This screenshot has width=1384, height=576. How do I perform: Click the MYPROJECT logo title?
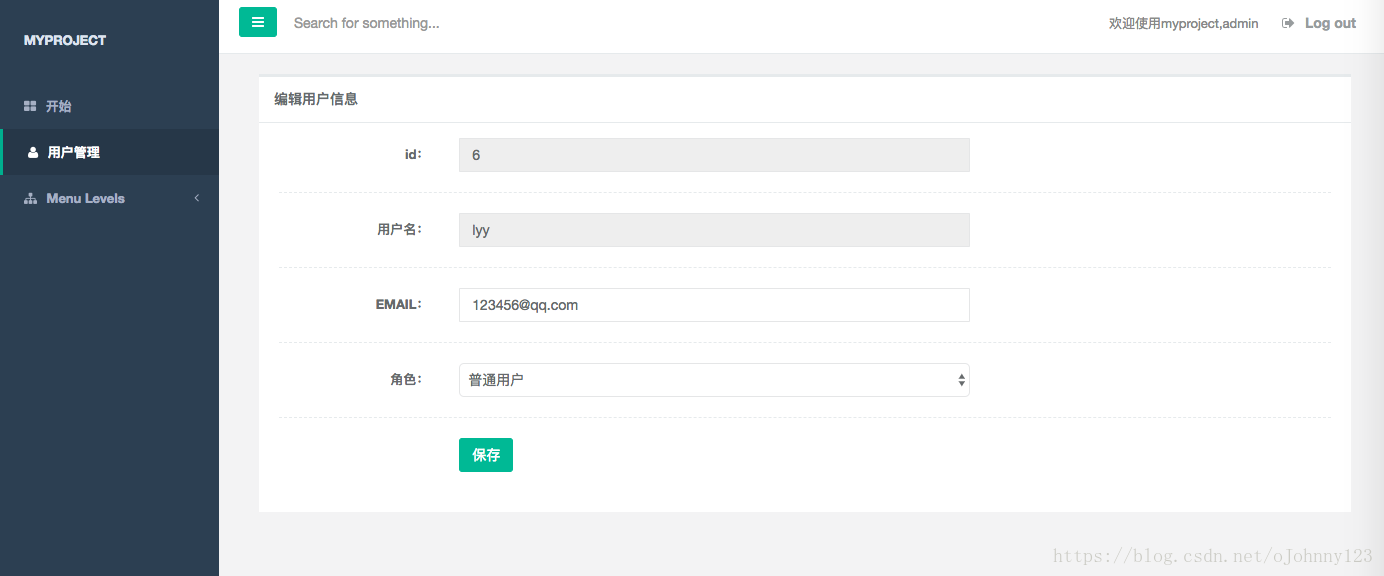(x=65, y=40)
